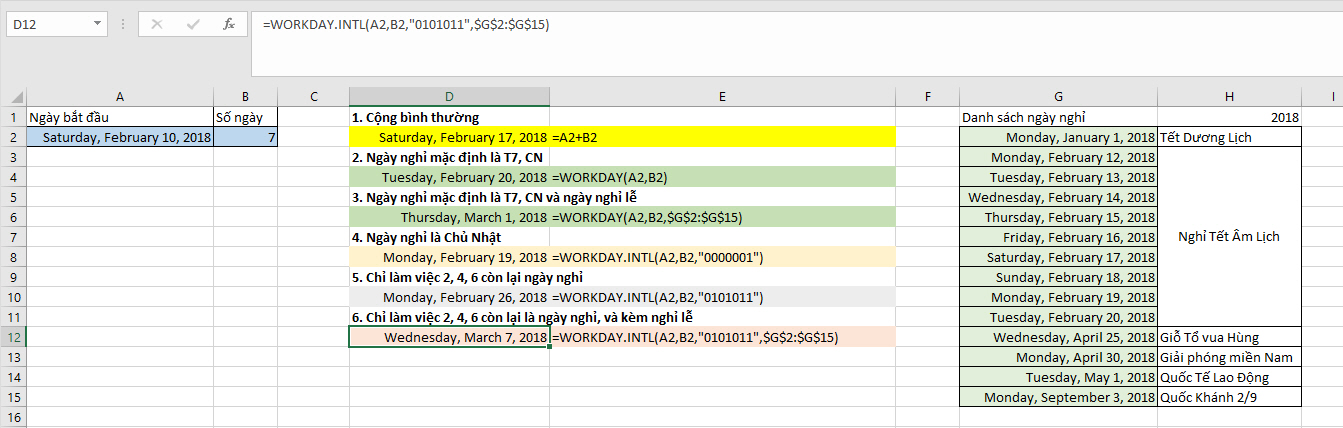The image size is (1343, 428).
Task: Select column E header
Action: [x=721, y=96]
